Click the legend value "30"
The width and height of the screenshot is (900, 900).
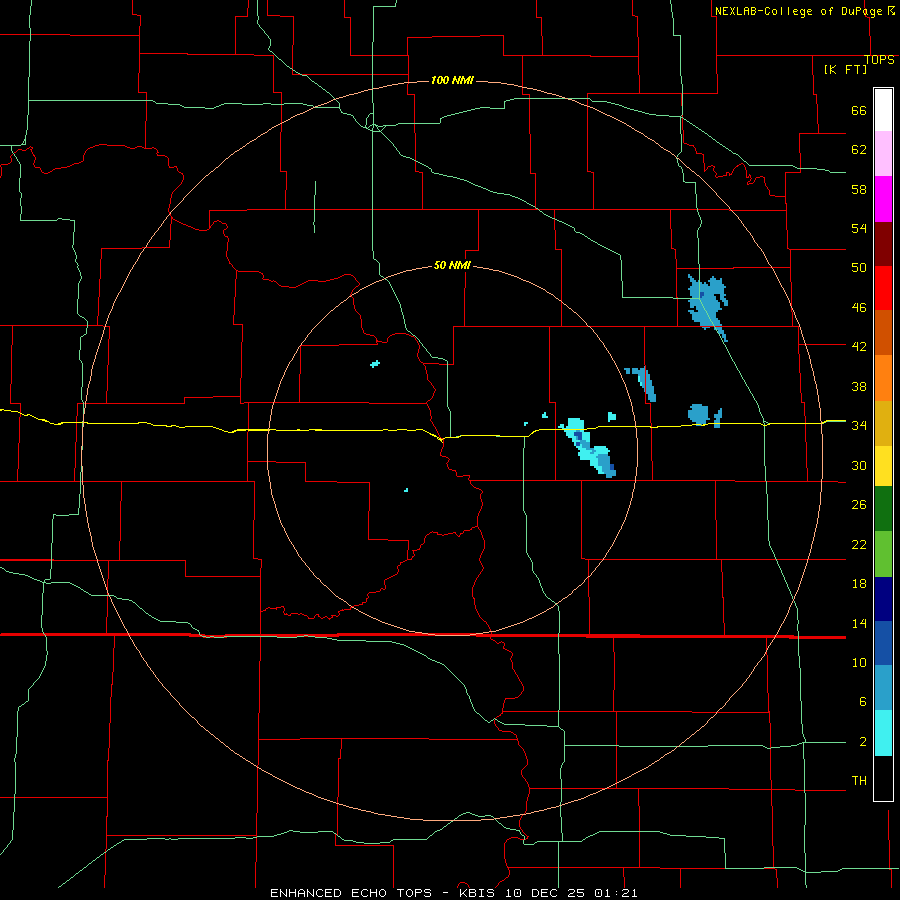pos(859,465)
